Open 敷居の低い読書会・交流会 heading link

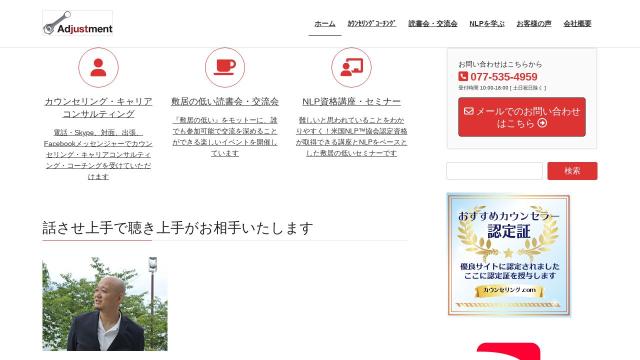[225, 102]
